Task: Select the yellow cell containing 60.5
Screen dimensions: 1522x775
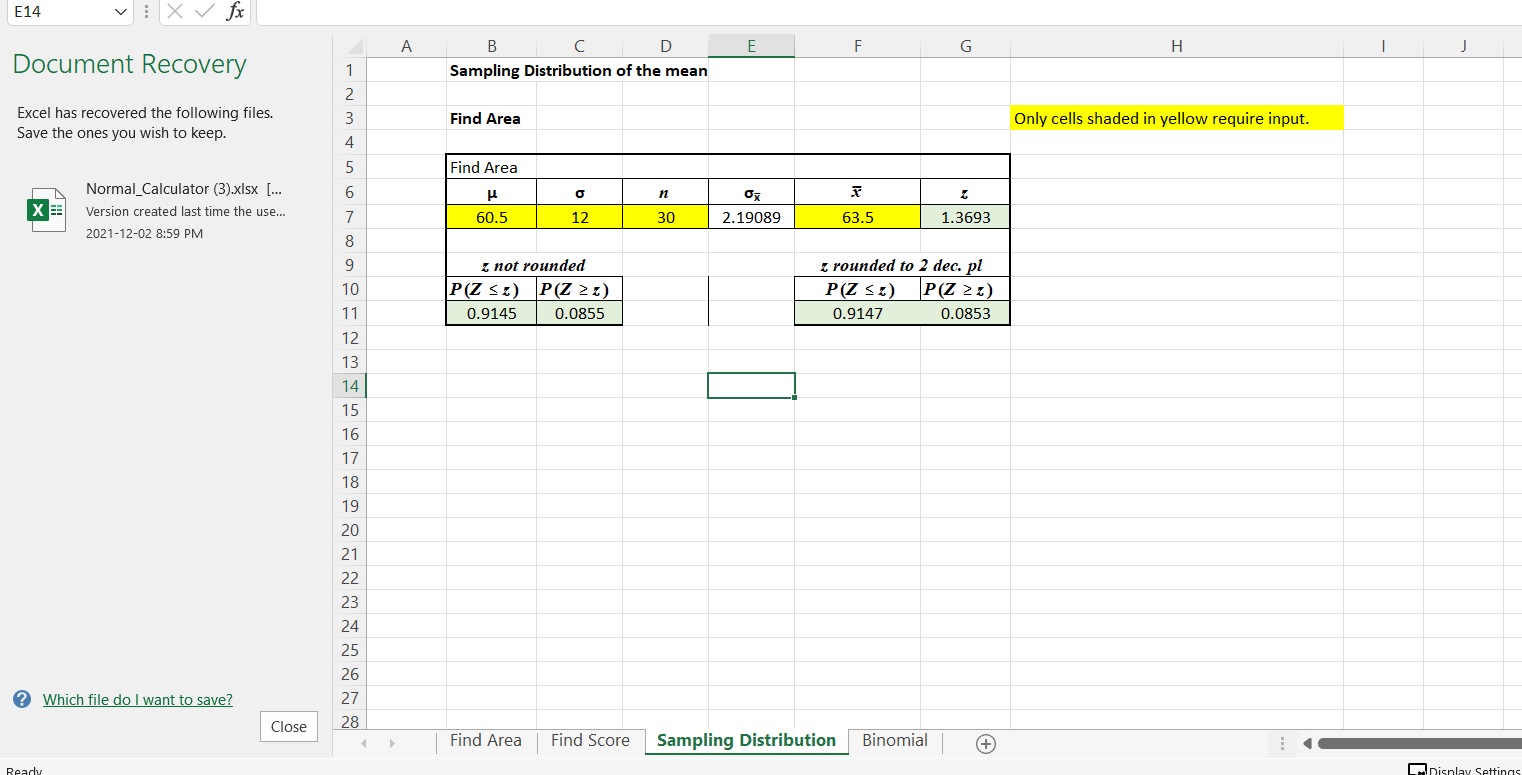Action: [491, 216]
